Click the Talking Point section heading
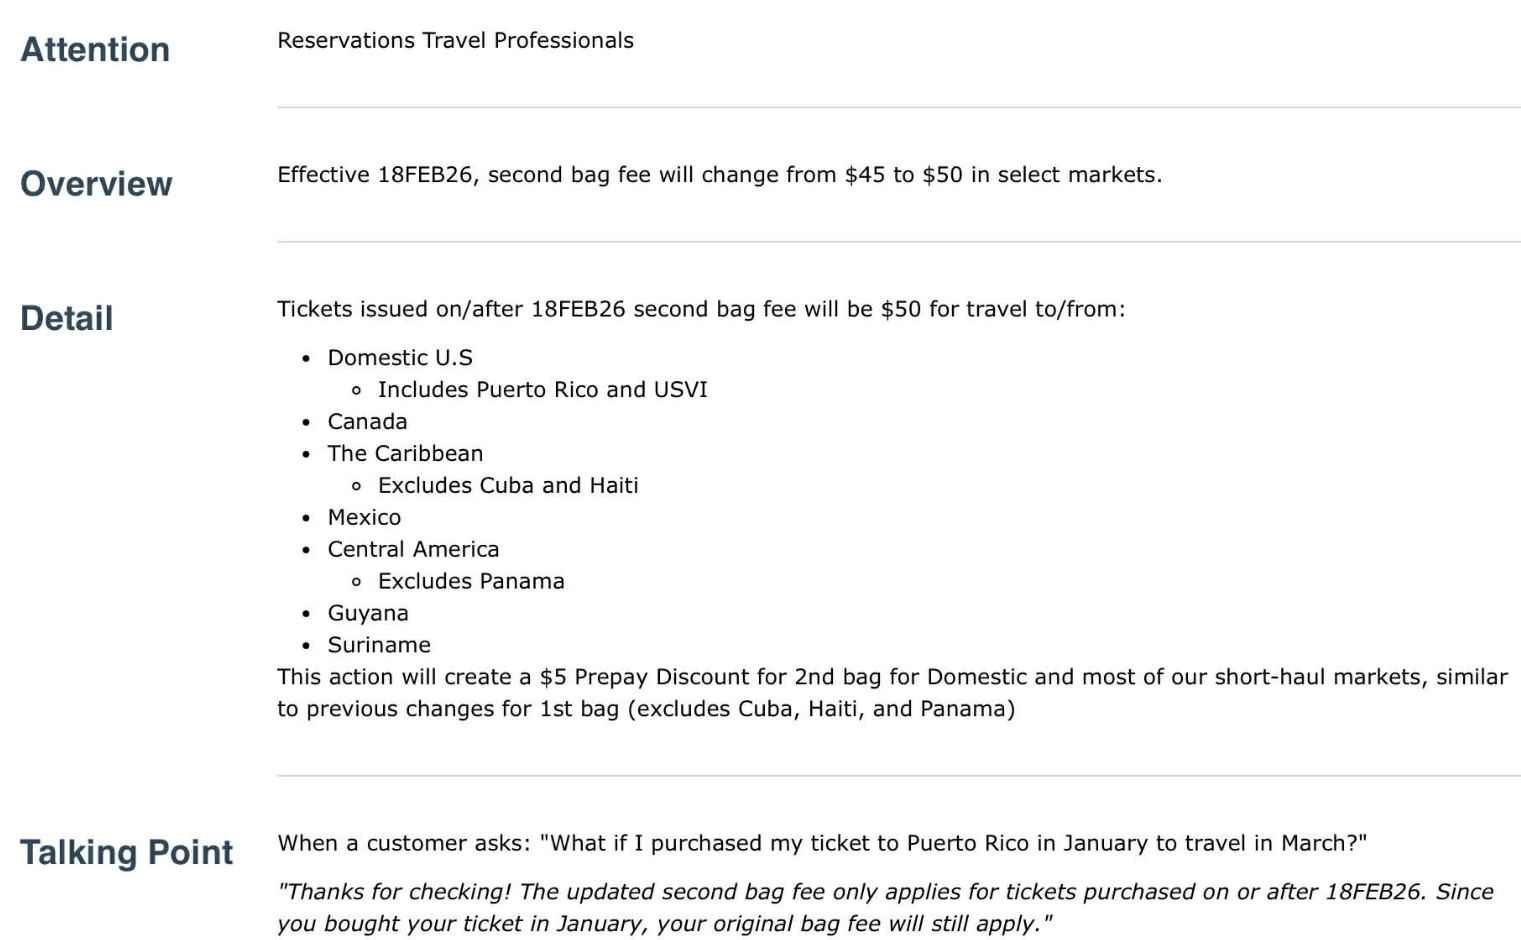Viewport: 1521px width, 940px height. 126,852
